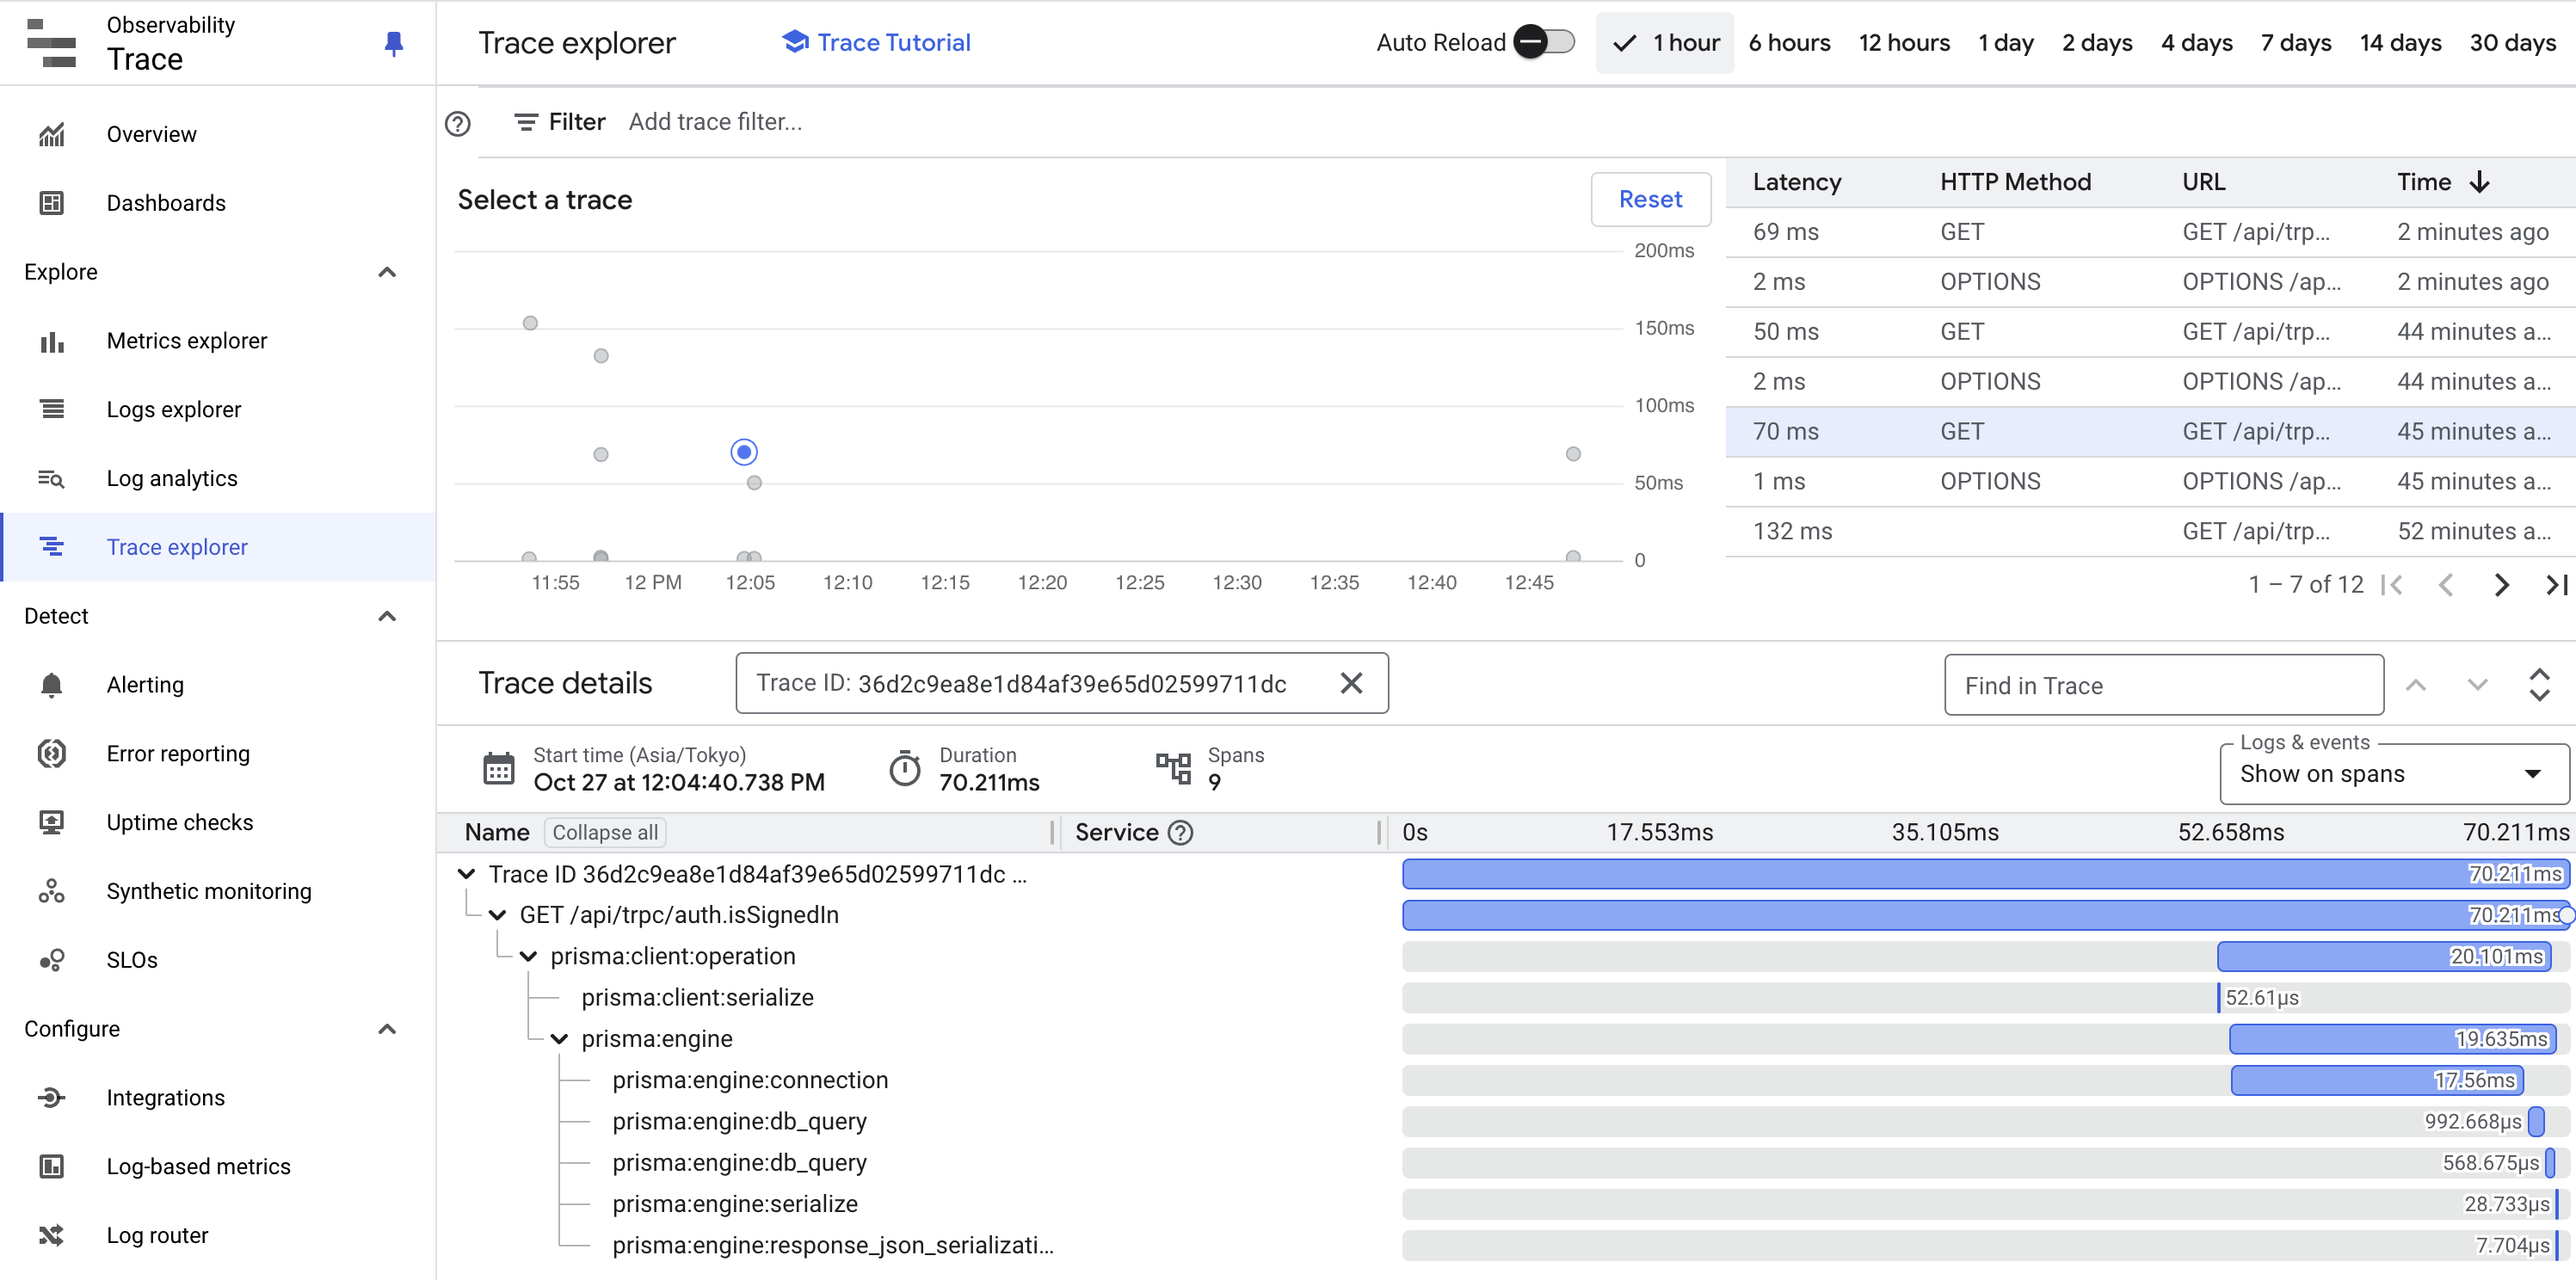Select the 7 days time range

pos(2295,42)
